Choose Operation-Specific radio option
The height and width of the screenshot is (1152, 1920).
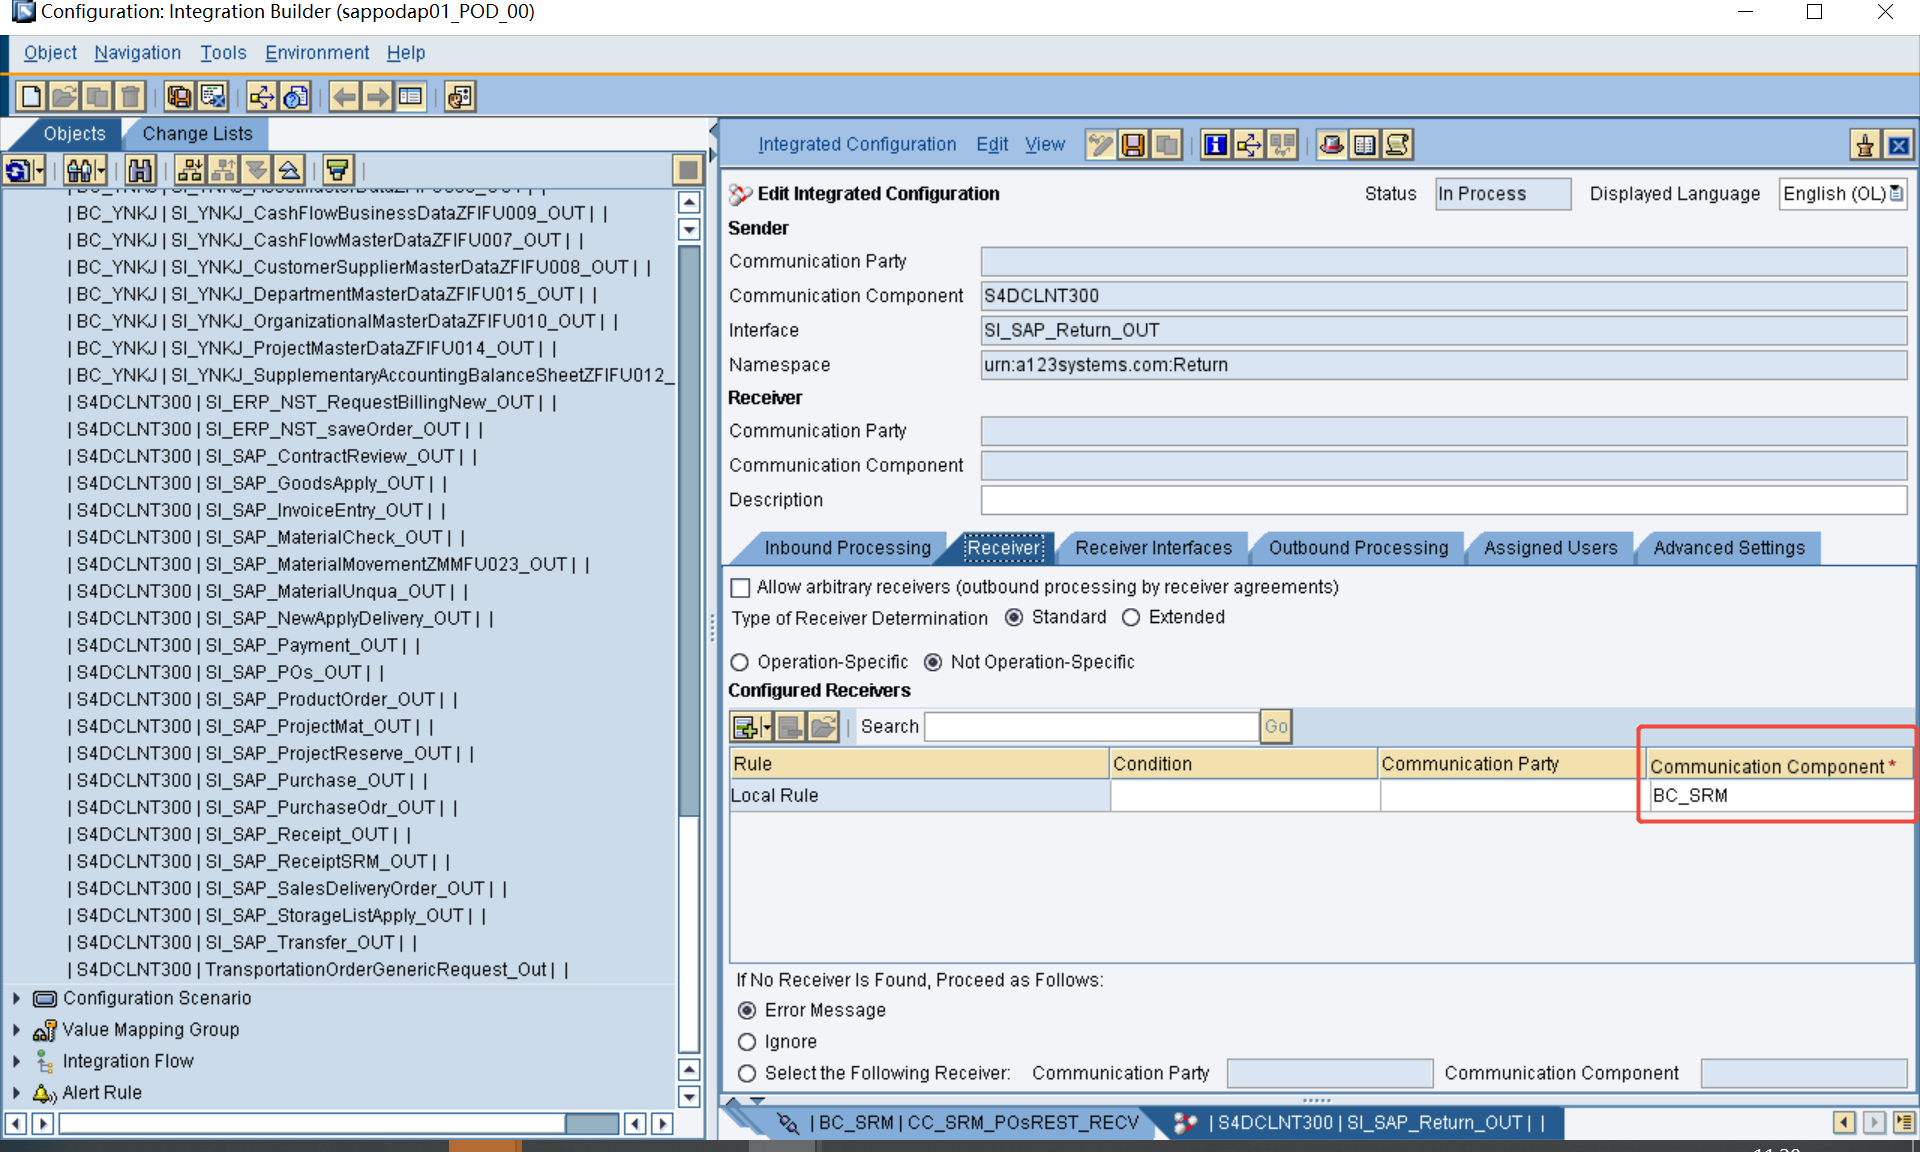click(x=740, y=663)
